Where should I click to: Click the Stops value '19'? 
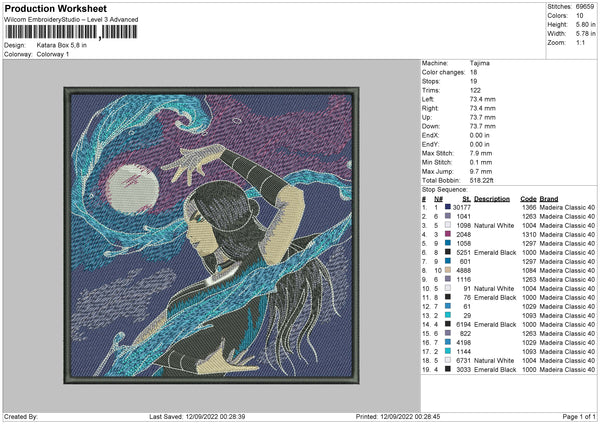[x=473, y=81]
